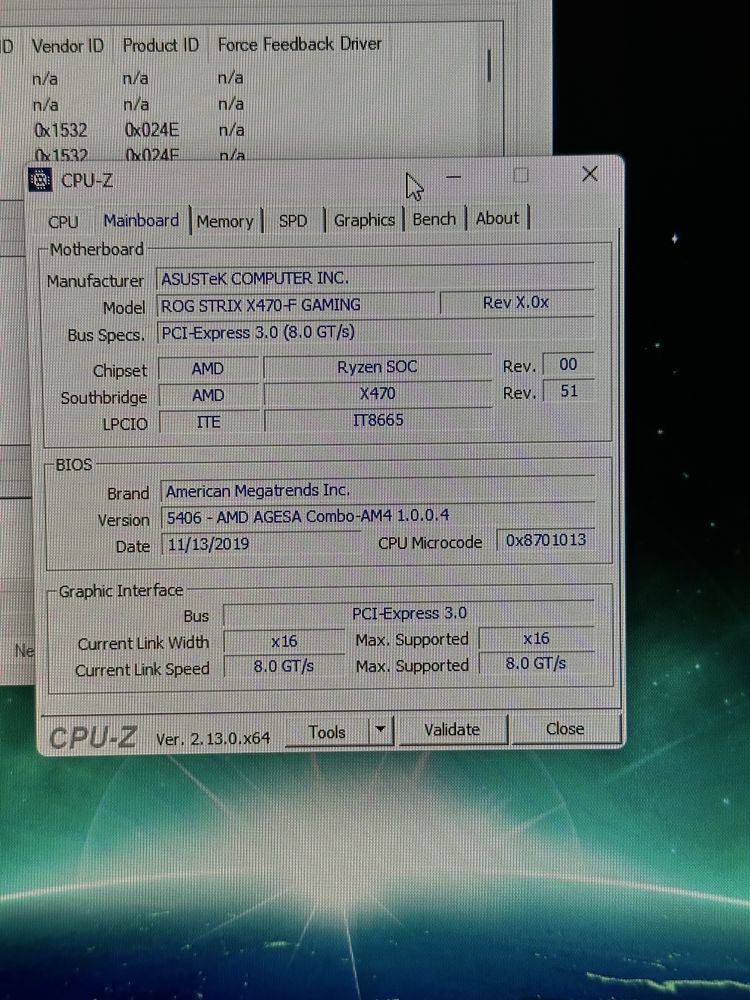
Task: Select the manufacturer field ASUSTeK COMPUTER INC.
Action: 375,278
